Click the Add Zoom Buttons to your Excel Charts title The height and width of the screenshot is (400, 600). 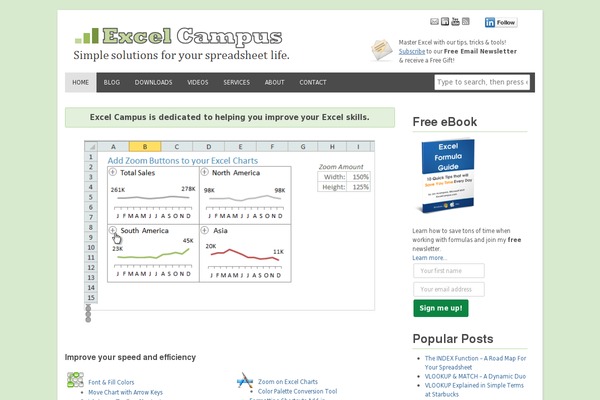click(x=183, y=161)
